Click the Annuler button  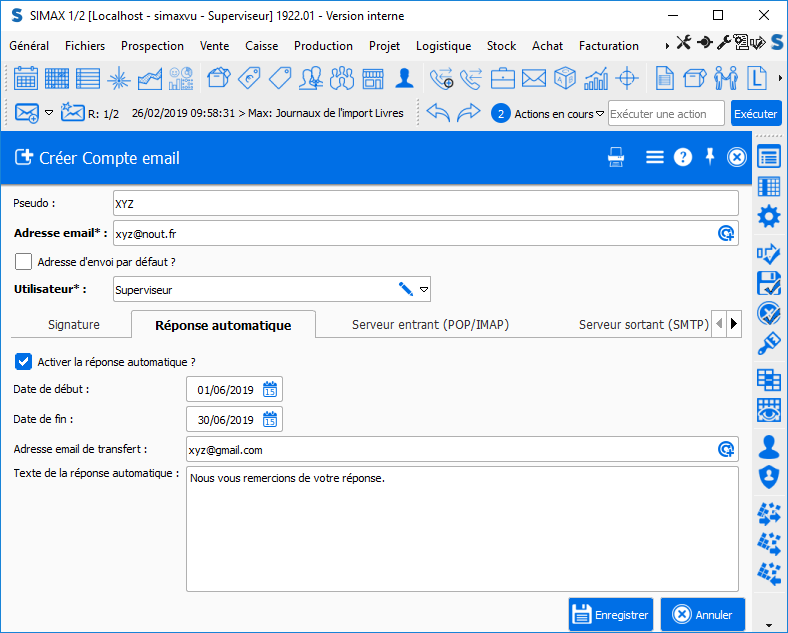point(703,615)
